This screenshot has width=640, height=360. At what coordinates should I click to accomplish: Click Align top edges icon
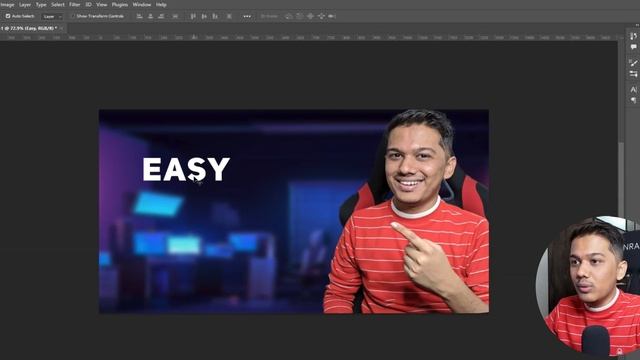tap(193, 16)
